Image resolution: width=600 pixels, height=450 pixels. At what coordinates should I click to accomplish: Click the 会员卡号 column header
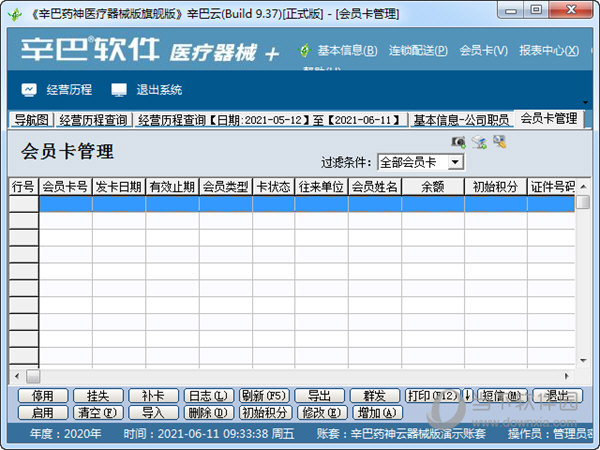coord(65,187)
